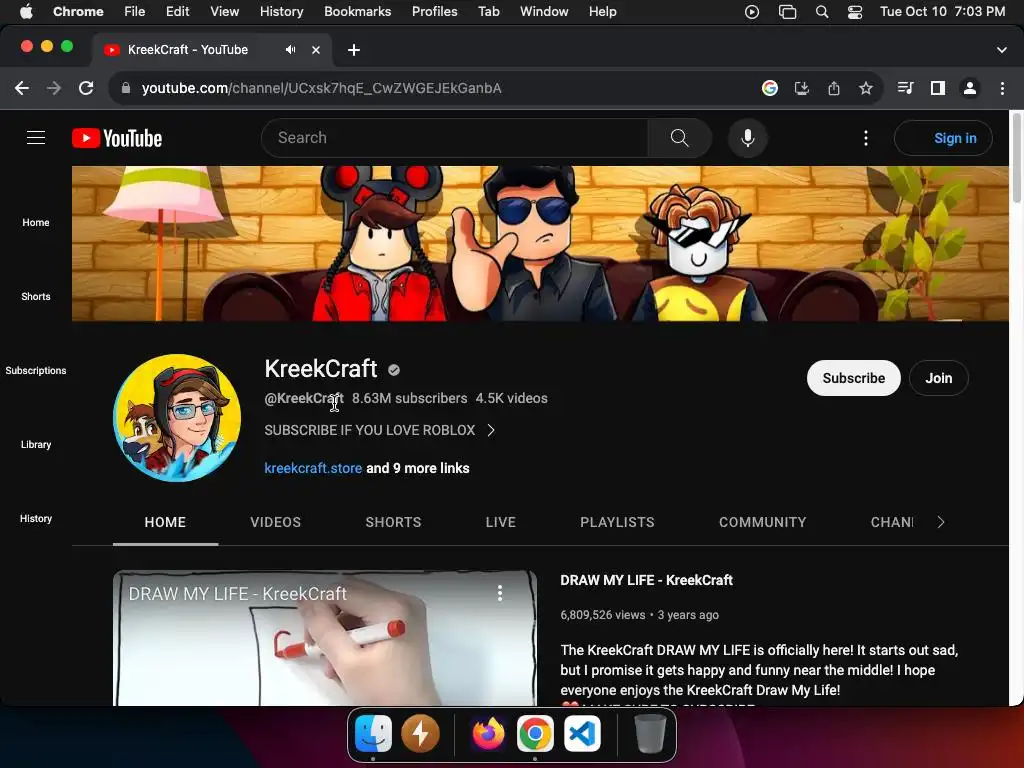This screenshot has height=768, width=1024.
Task: Bookmark this page with the star icon
Action: (866, 88)
